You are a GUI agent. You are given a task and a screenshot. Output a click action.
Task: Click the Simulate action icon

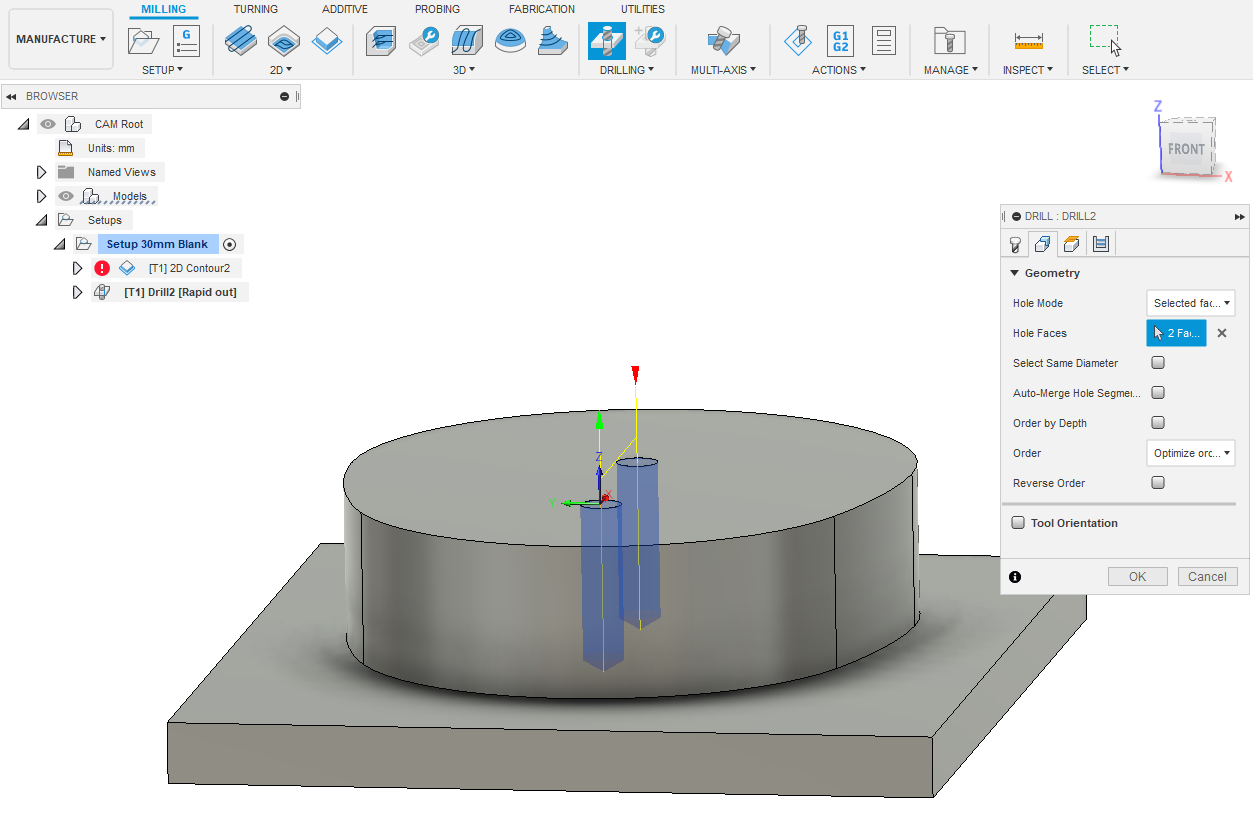tap(797, 41)
